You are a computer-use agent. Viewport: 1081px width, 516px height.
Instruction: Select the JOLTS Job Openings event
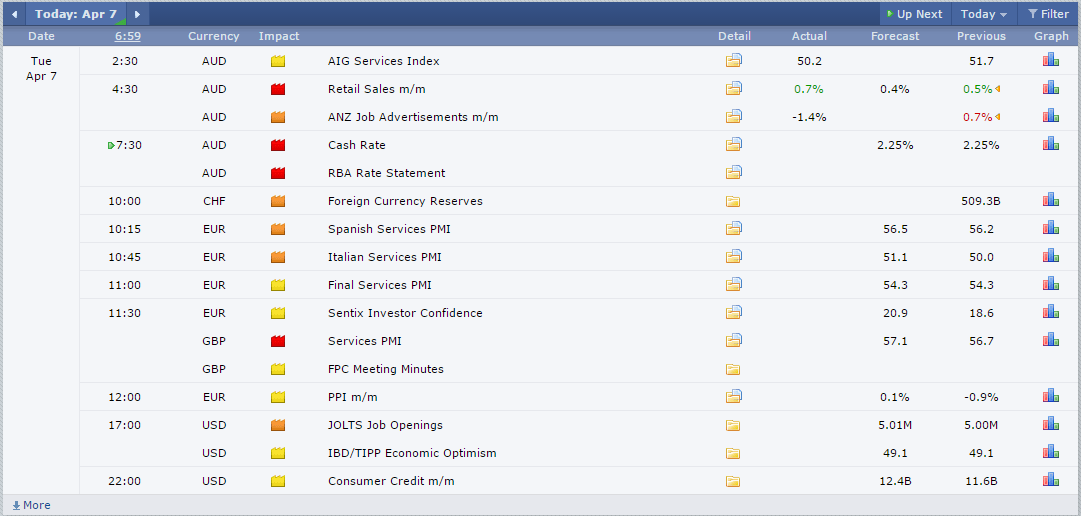point(385,425)
